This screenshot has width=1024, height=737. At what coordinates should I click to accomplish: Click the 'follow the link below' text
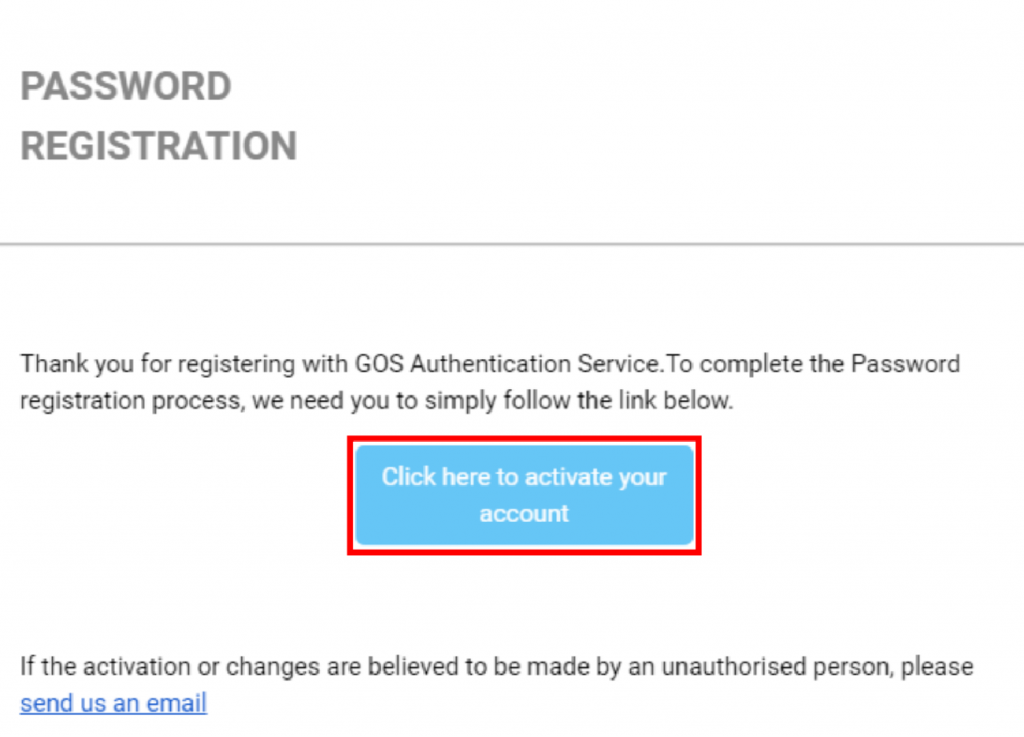pyautogui.click(x=618, y=400)
